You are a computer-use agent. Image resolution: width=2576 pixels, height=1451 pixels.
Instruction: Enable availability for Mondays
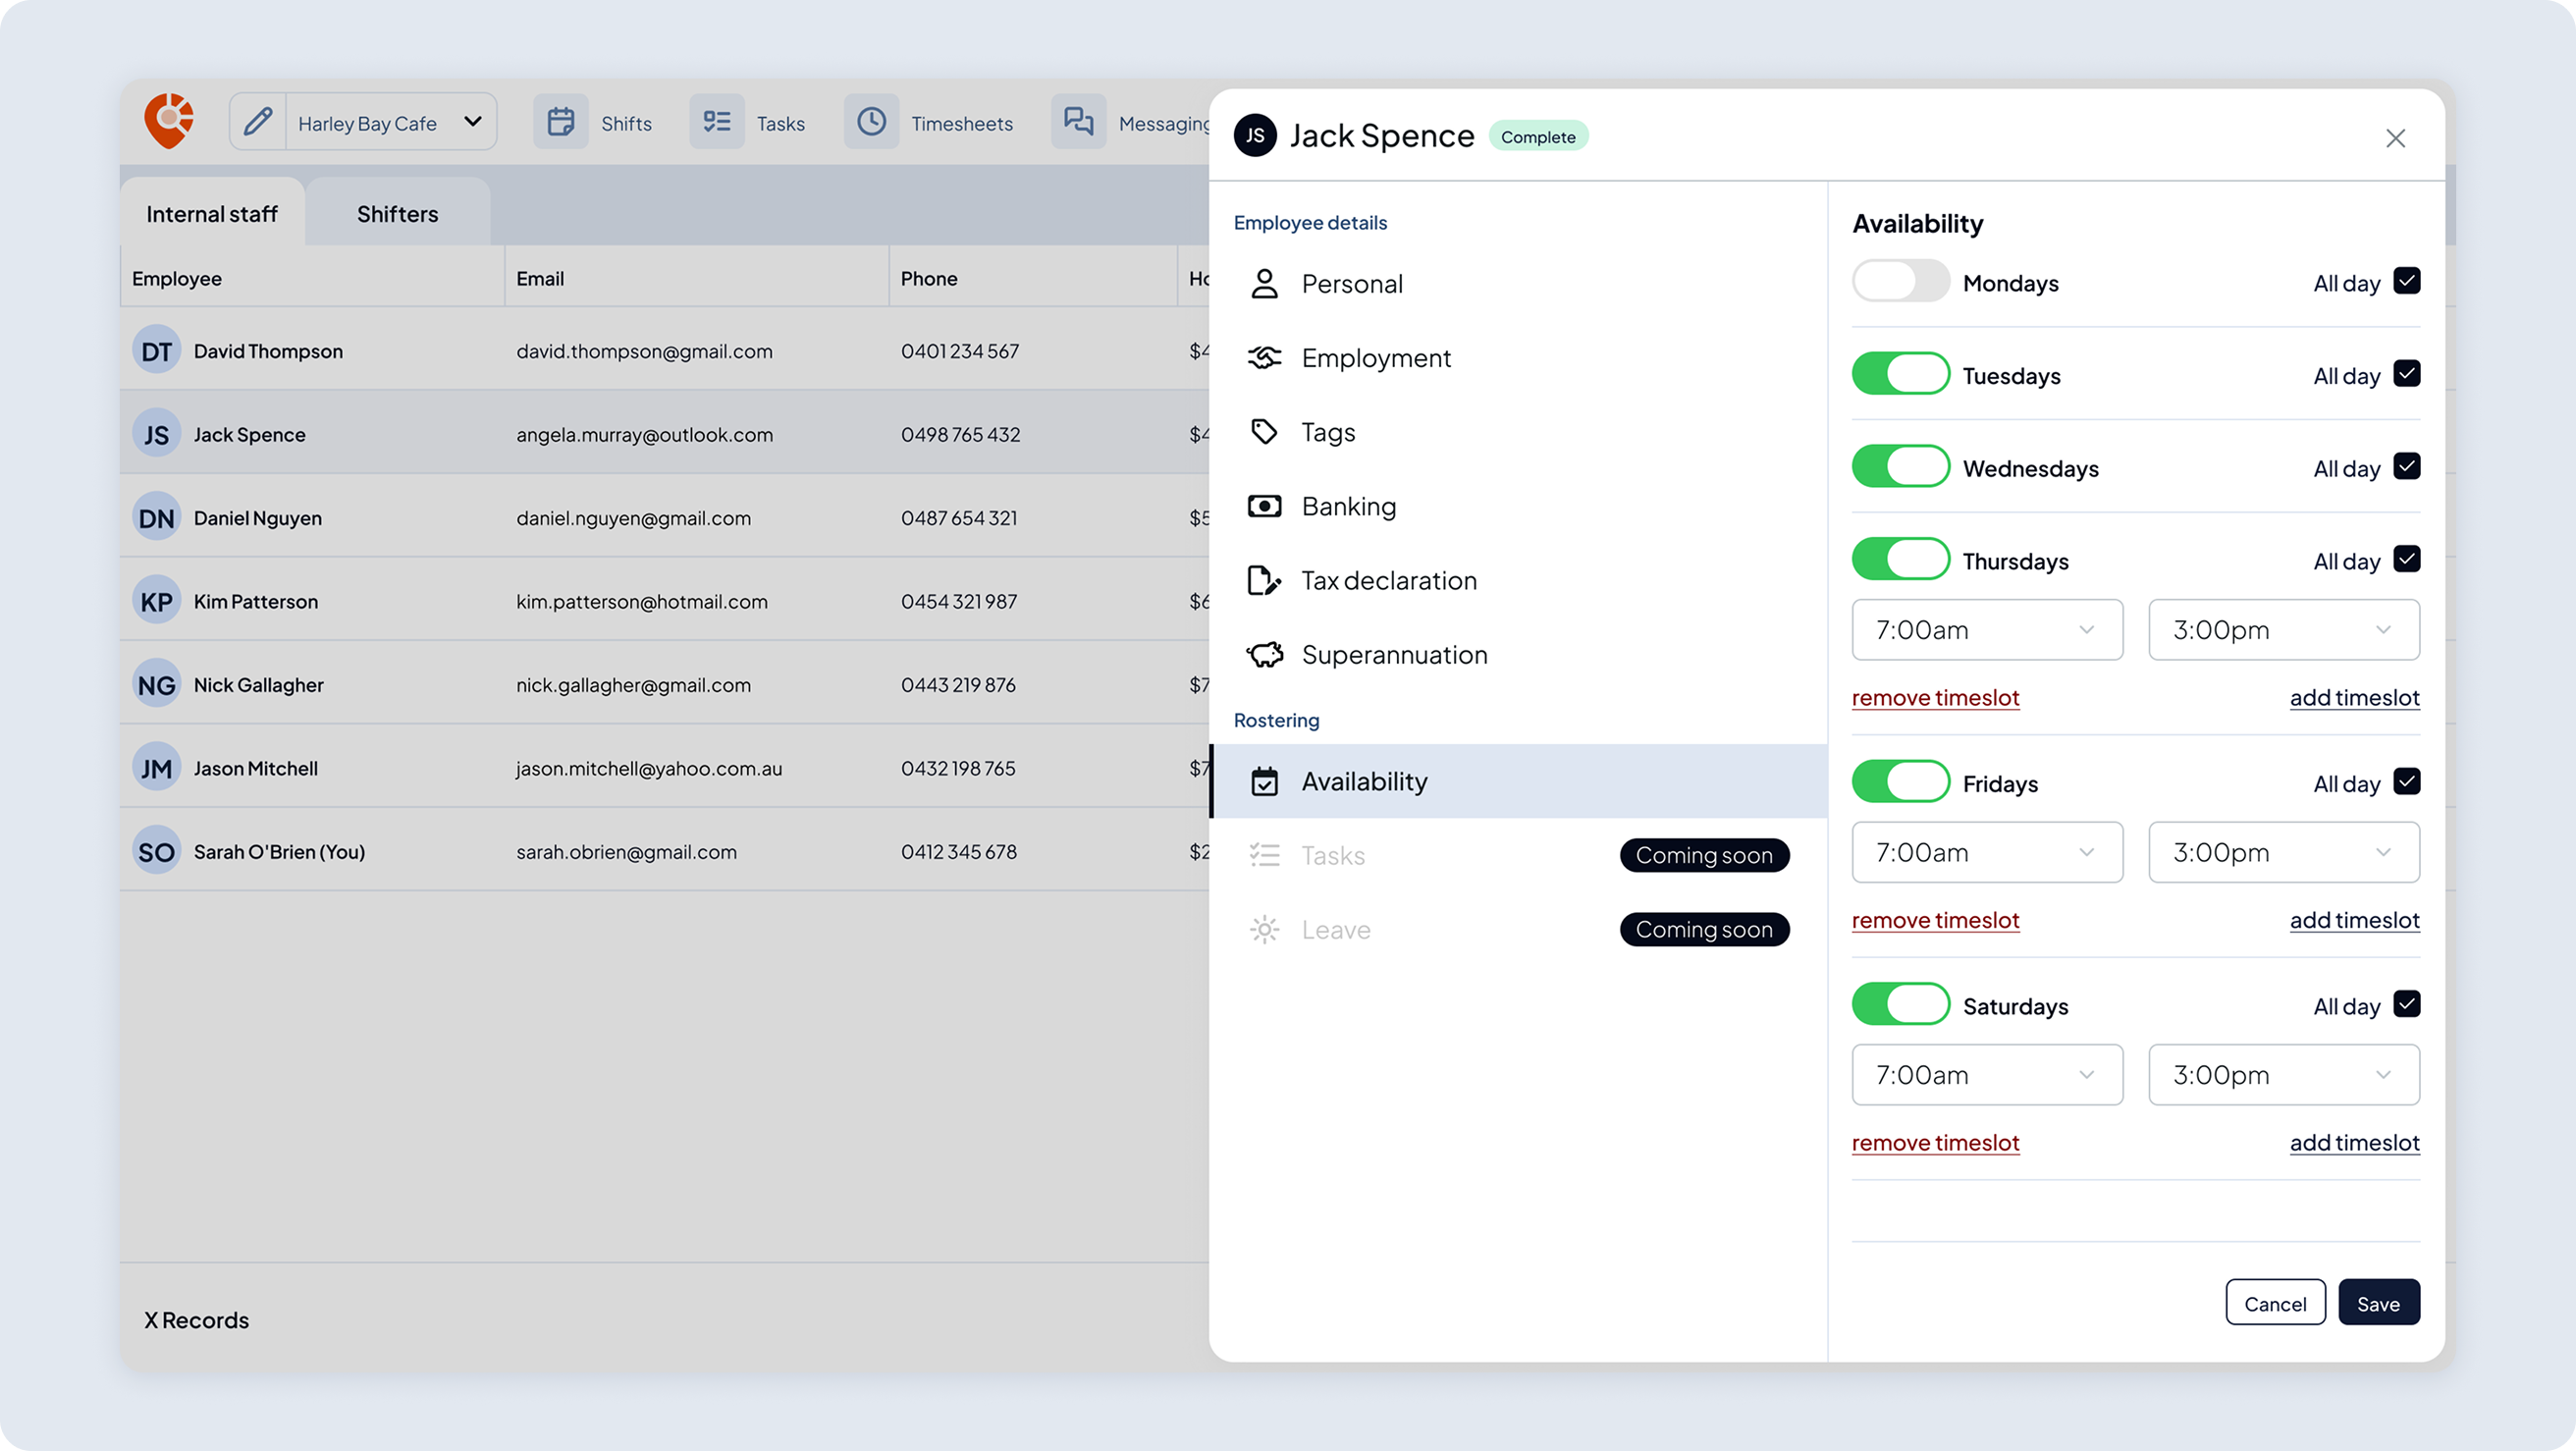click(x=1899, y=281)
